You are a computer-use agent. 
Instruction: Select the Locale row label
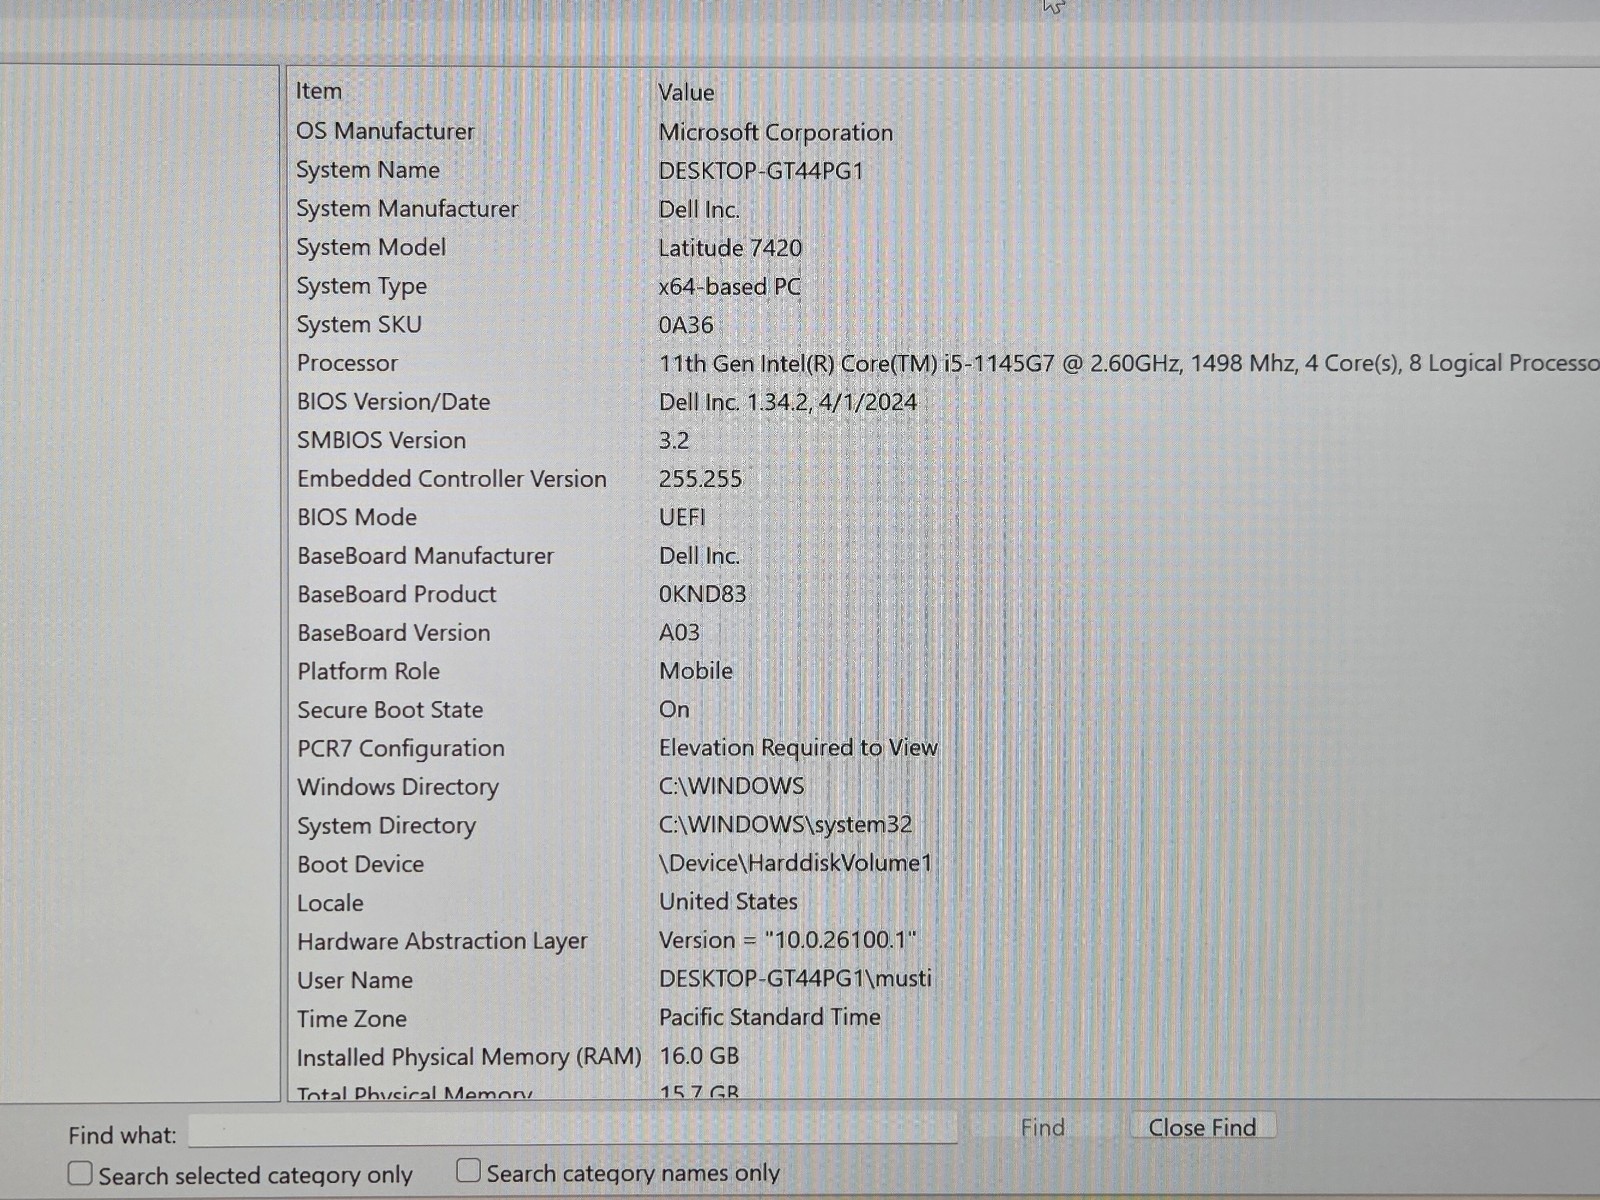pyautogui.click(x=330, y=903)
